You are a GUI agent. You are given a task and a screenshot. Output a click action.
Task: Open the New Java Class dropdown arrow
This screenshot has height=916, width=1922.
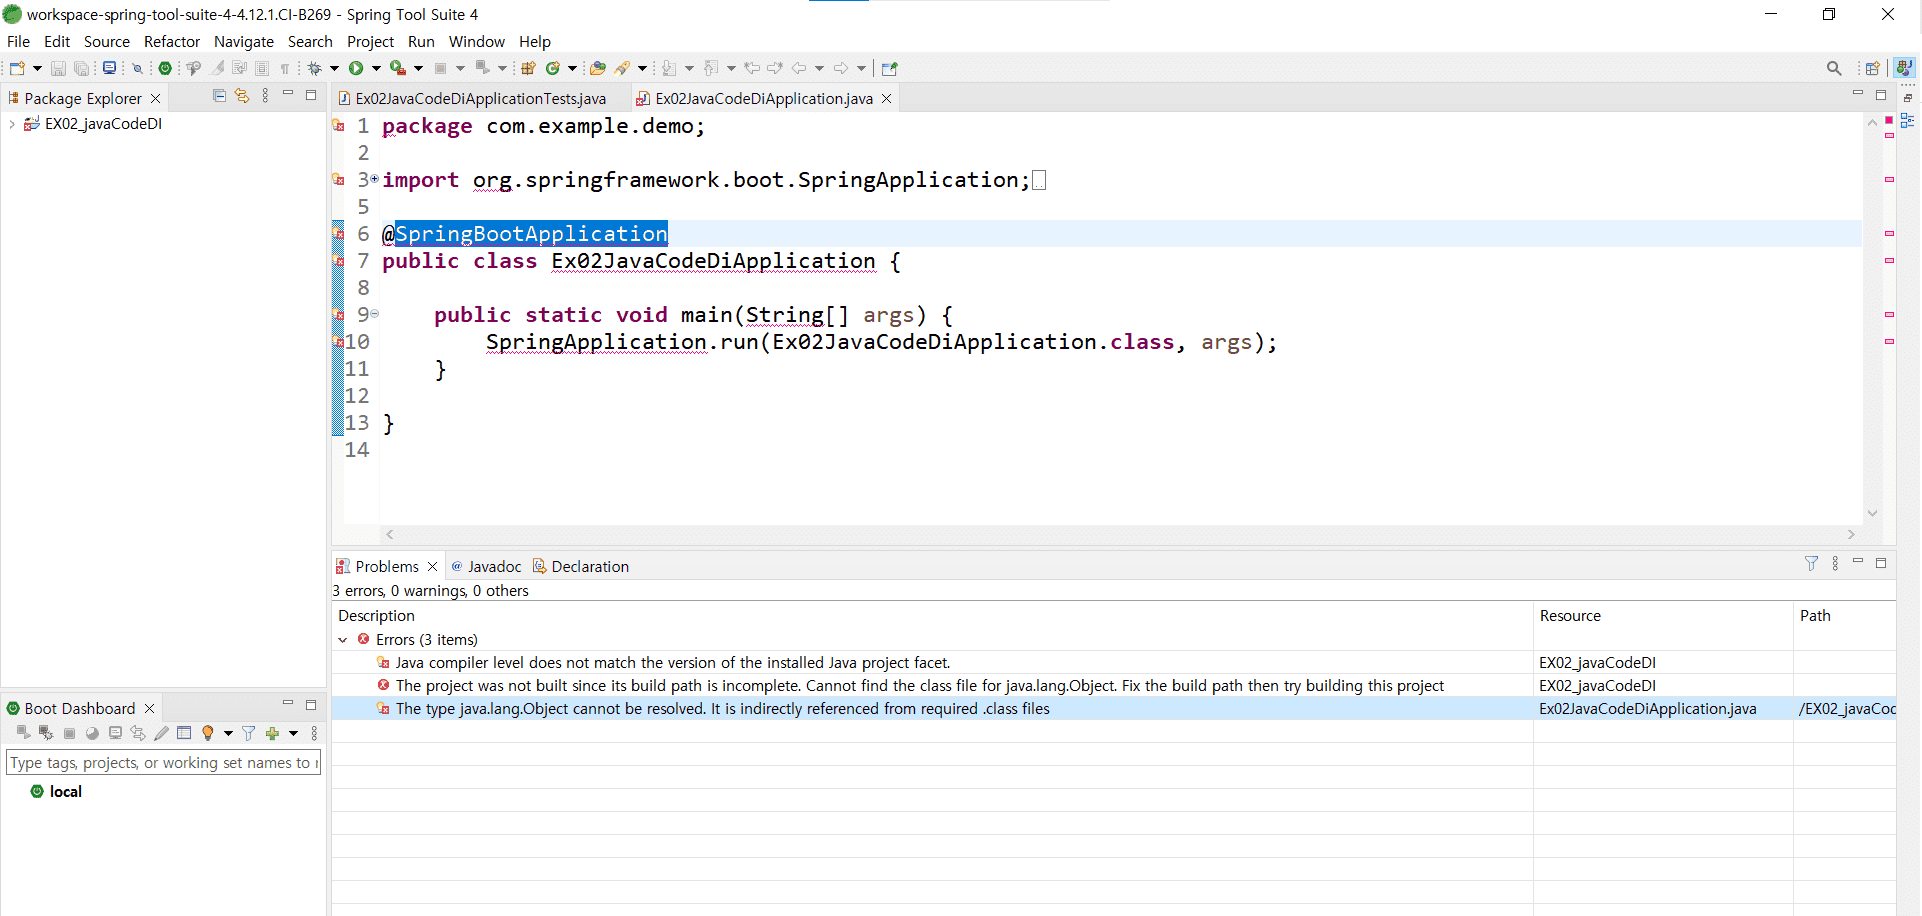pos(572,68)
